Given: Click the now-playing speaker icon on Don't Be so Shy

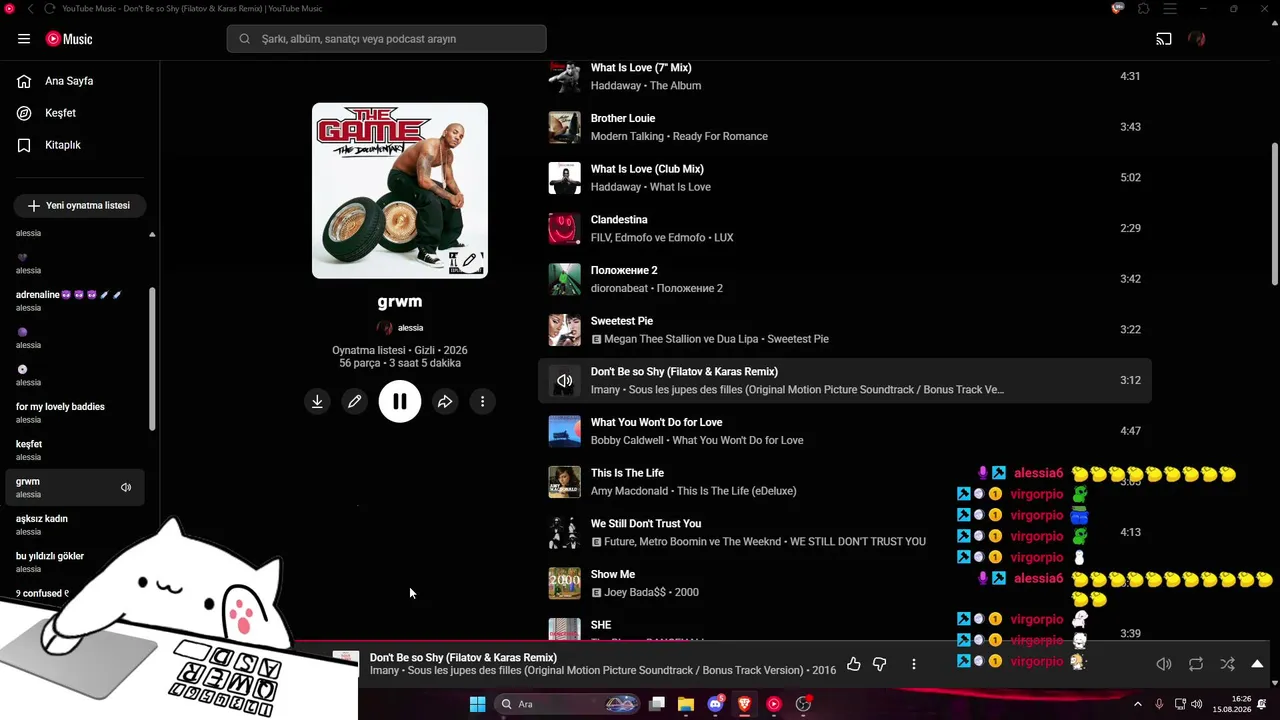Looking at the screenshot, I should [x=565, y=380].
